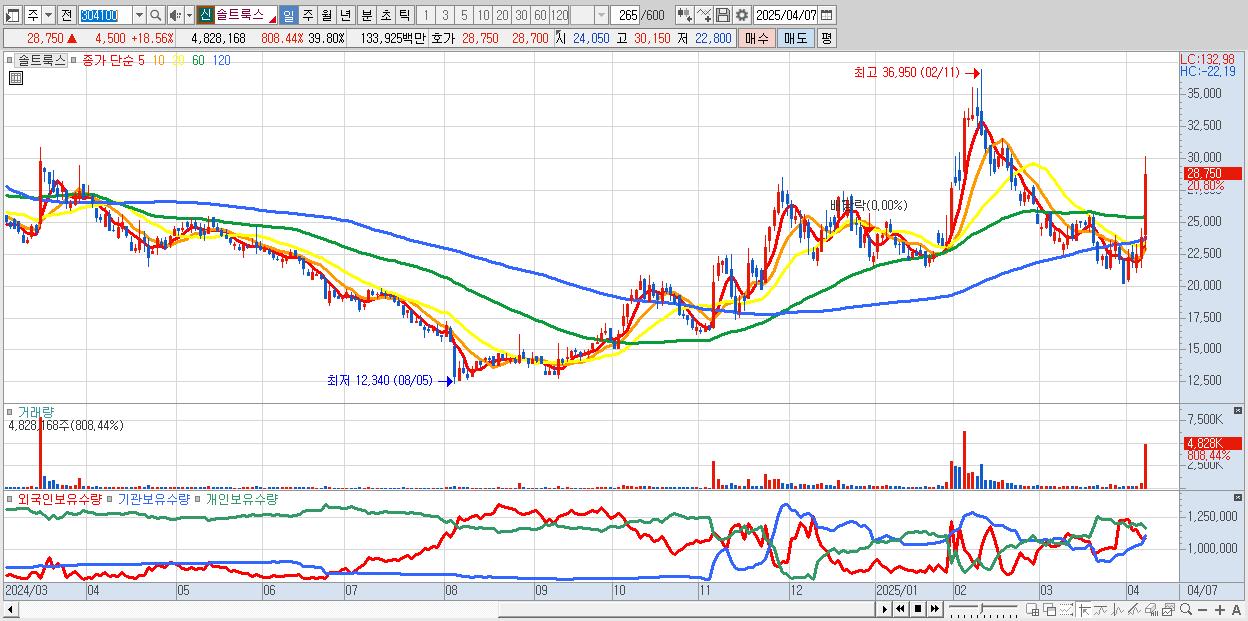Select the 년 (yearly) period toggle
Image resolution: width=1248 pixels, height=621 pixels.
coord(345,15)
